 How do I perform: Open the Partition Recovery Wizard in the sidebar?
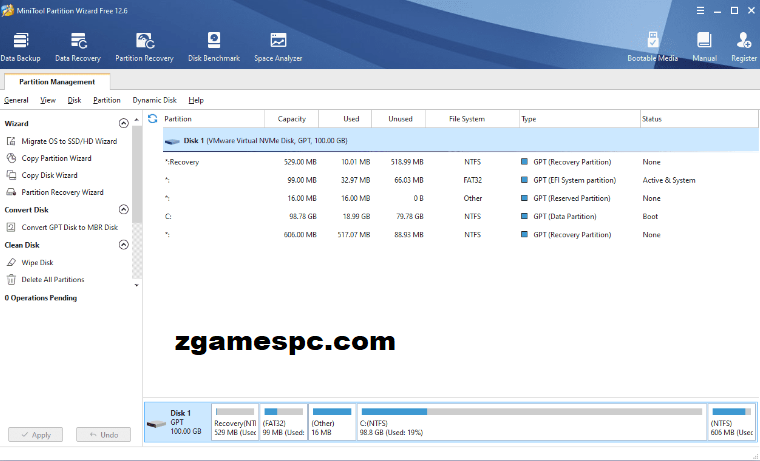pos(55,192)
